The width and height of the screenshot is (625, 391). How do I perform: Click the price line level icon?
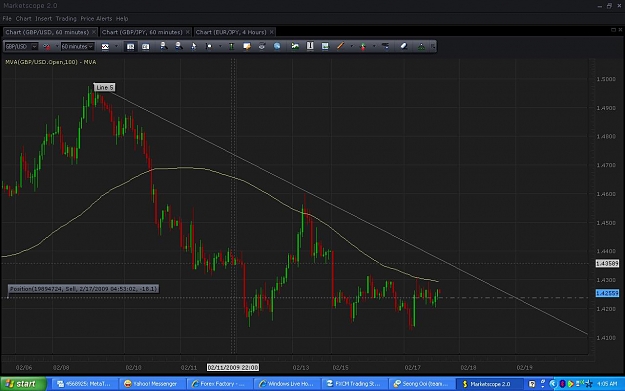click(x=385, y=46)
